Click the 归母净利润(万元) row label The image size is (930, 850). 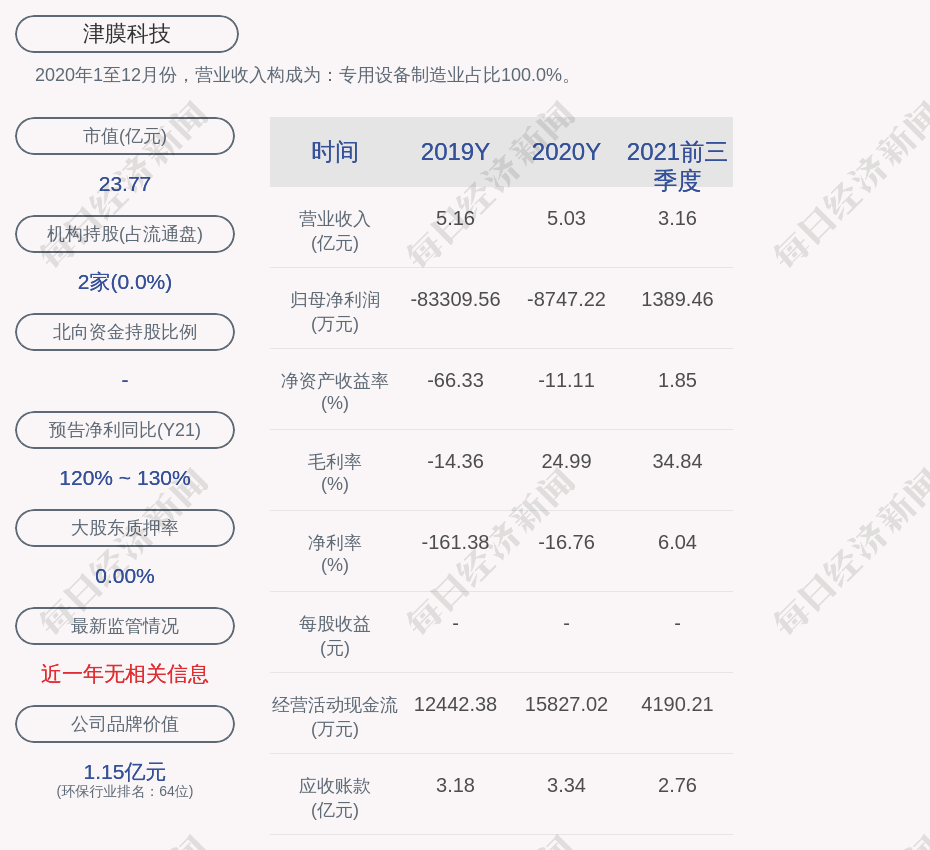point(335,312)
